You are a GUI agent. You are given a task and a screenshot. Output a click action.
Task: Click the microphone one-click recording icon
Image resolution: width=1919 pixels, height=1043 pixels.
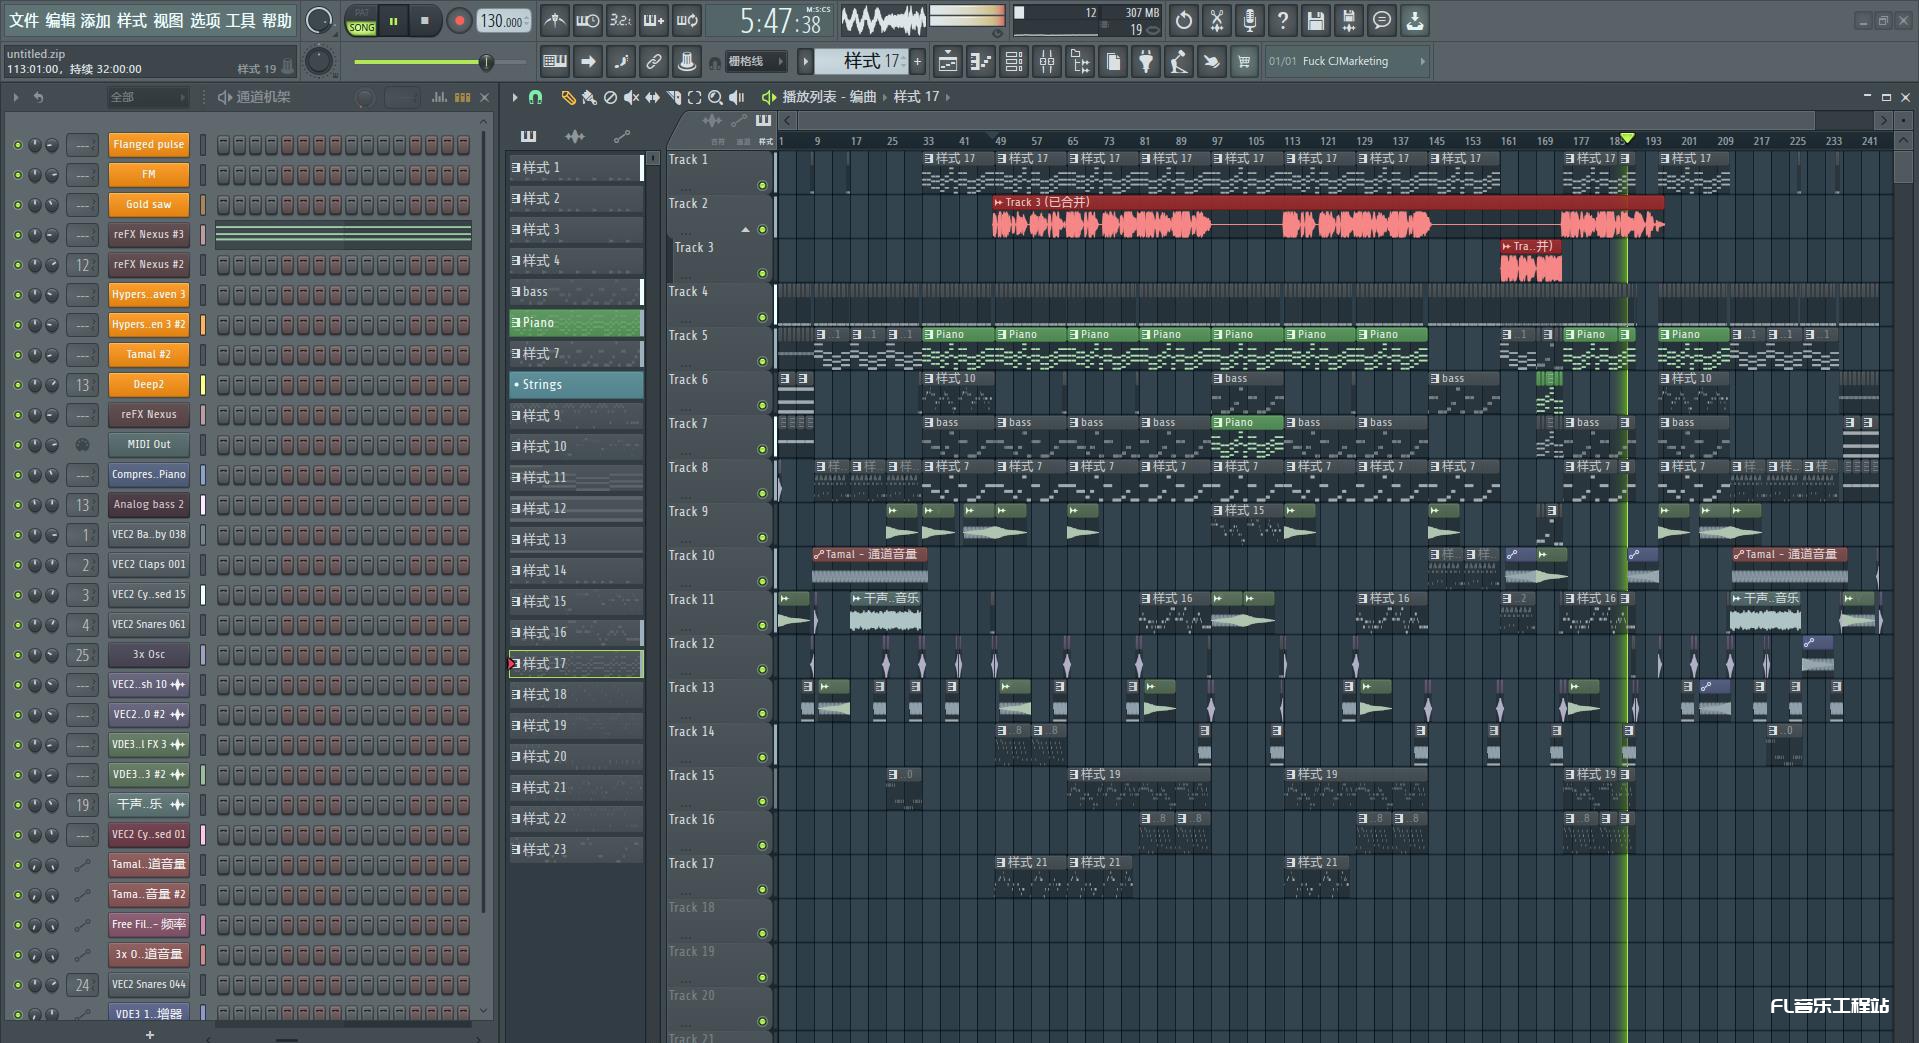coord(1250,20)
